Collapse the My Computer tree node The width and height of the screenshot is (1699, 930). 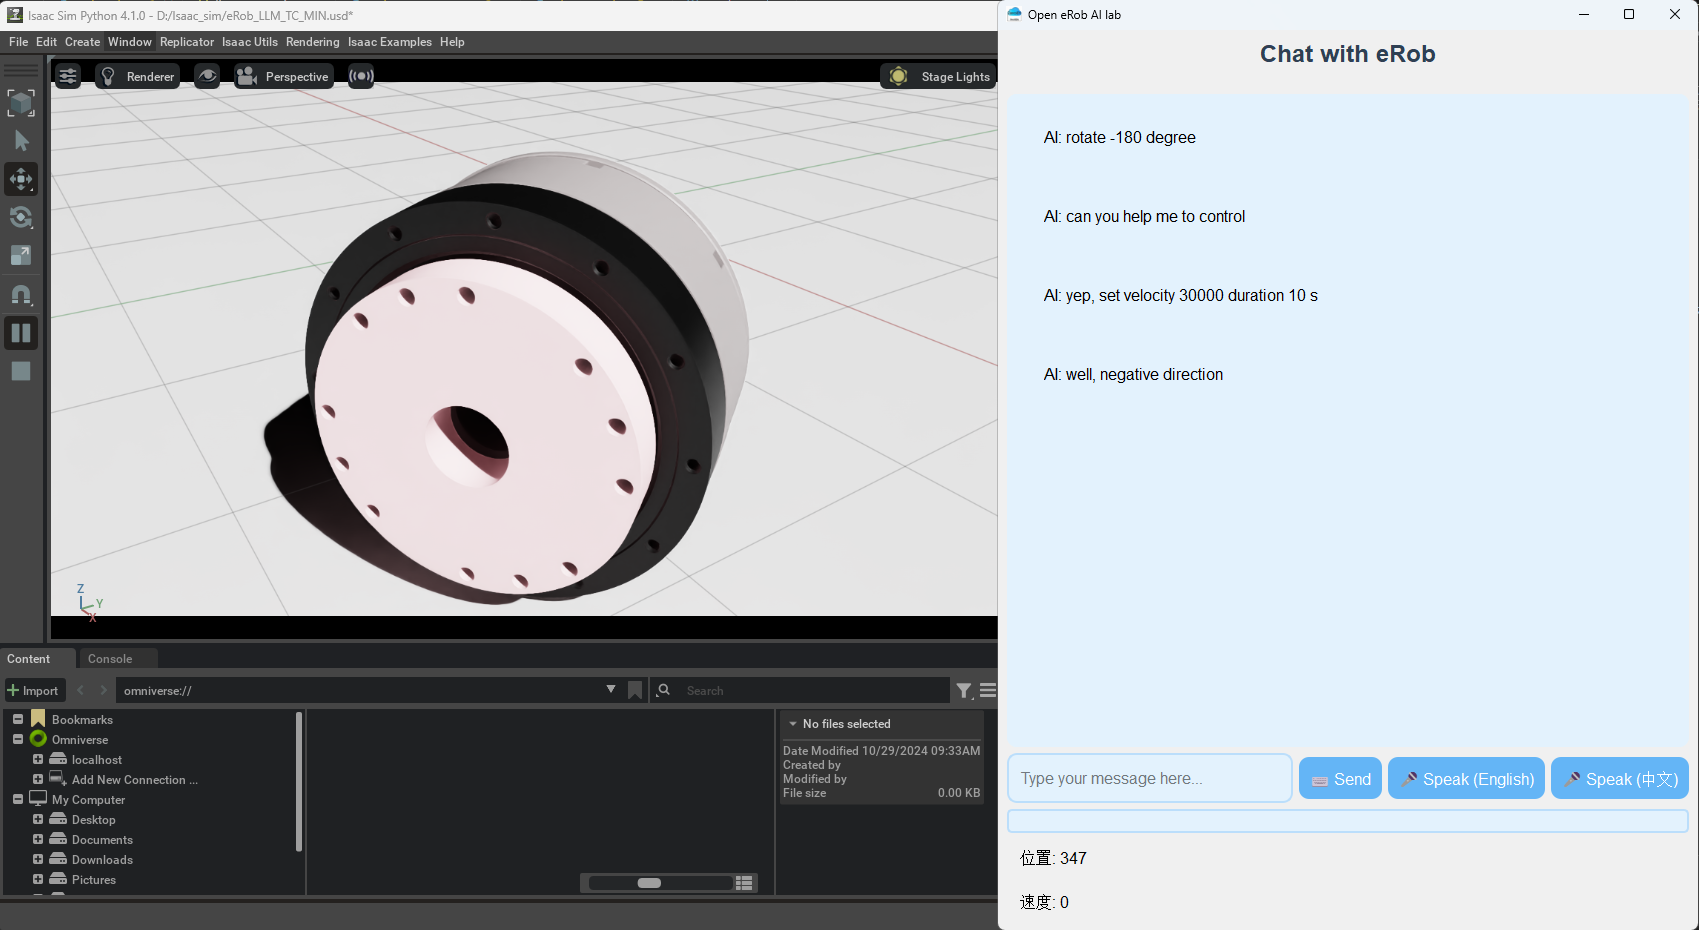[x=18, y=799]
